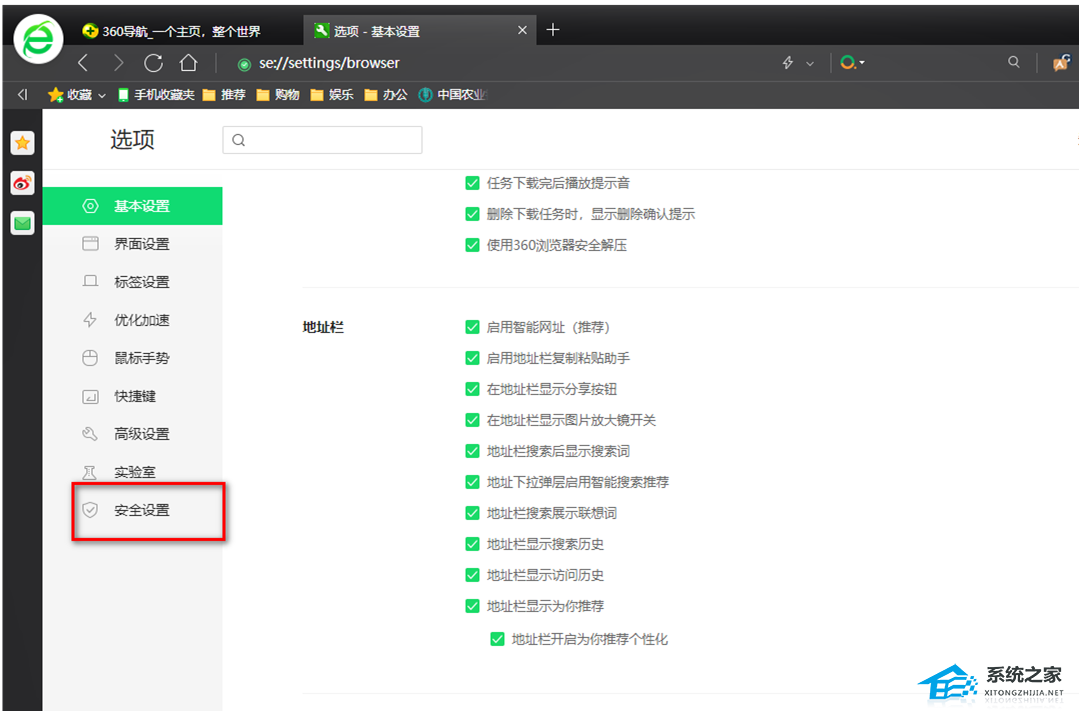Reload the page with the refresh icon
The width and height of the screenshot is (1079, 711).
tap(153, 63)
